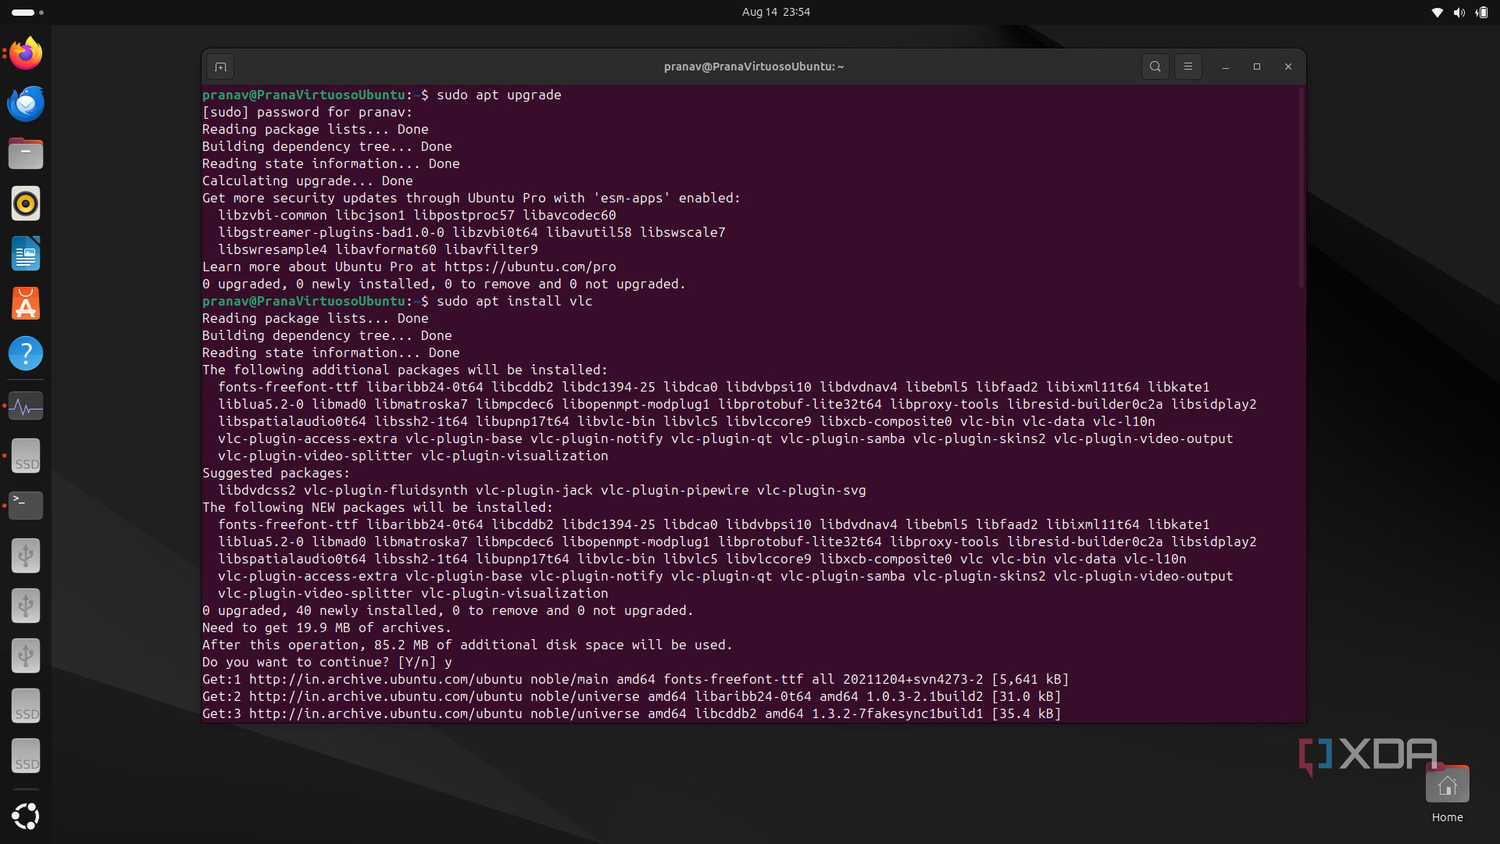Click the 'libswresample4 libavformat60 libavfilter9' line
The image size is (1500, 844).
click(378, 250)
